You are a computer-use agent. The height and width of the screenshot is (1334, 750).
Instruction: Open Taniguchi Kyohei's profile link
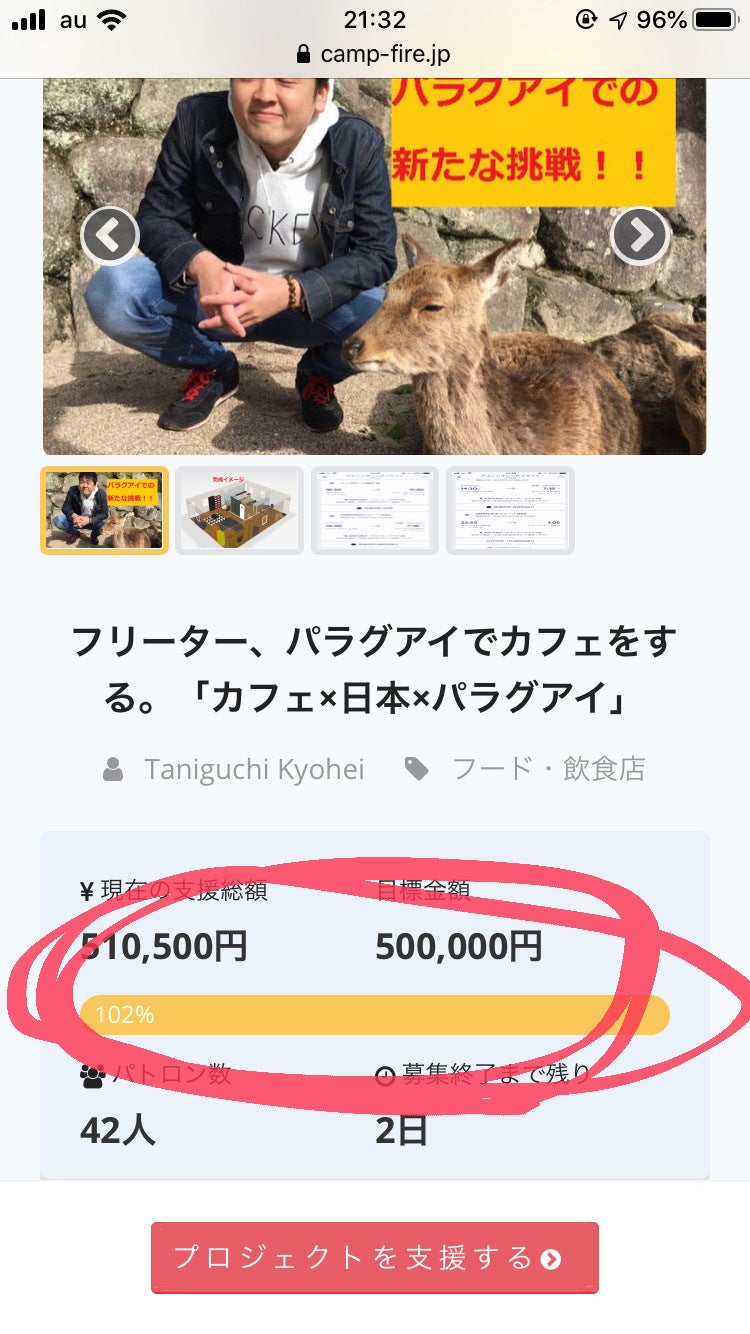pos(254,769)
